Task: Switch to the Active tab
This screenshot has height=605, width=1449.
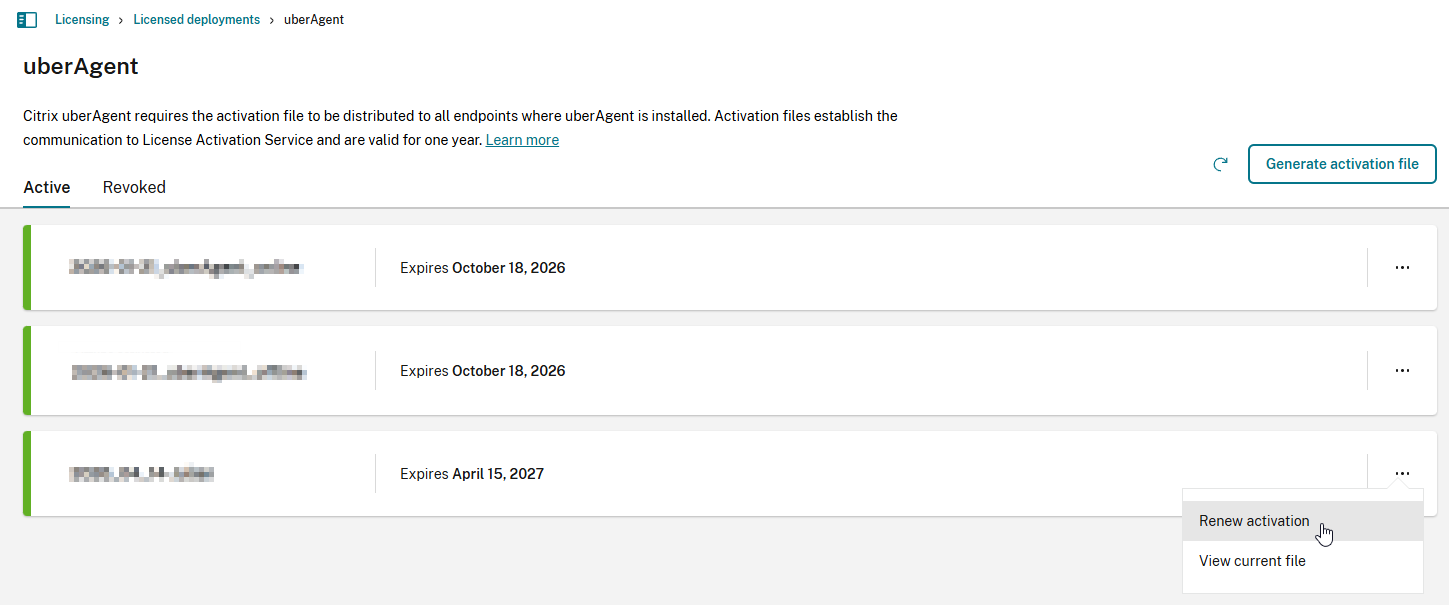Action: tap(46, 187)
